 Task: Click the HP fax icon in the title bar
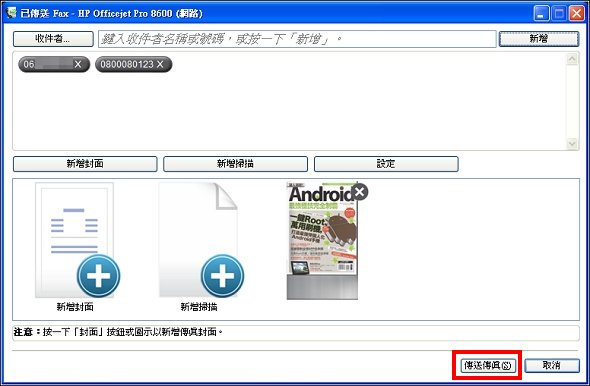point(12,13)
